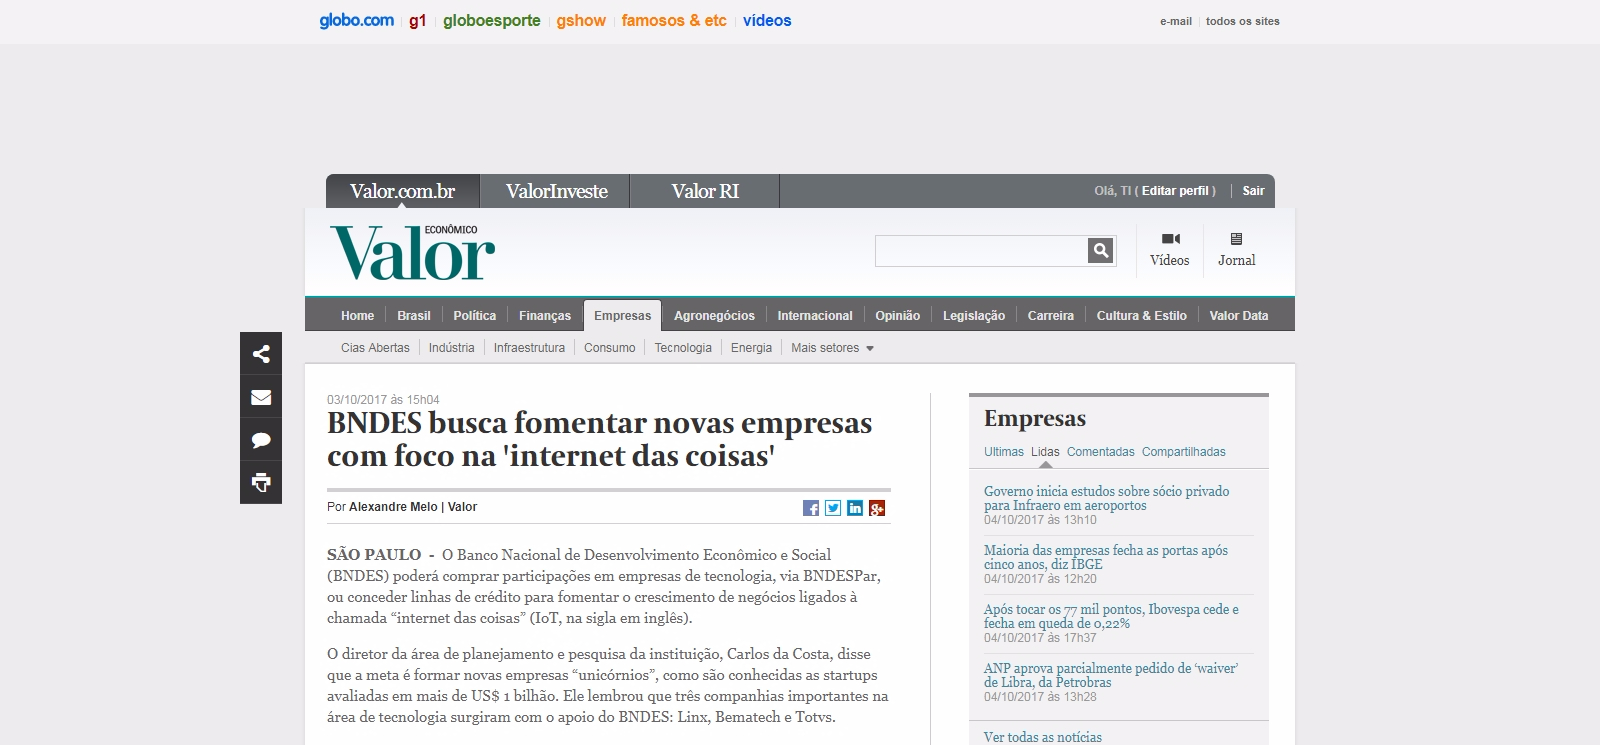Open Agronegócios section
1600x745 pixels.
point(714,316)
